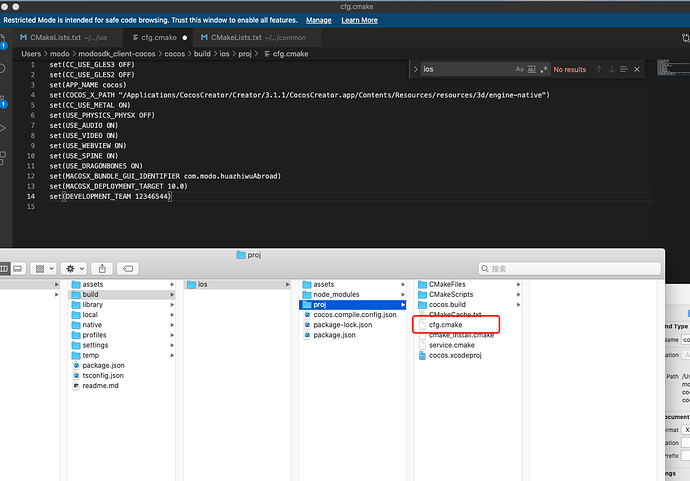Image resolution: width=690 pixels, height=481 pixels.
Task: Expand replace mode chevron in find widget
Action: pos(415,69)
